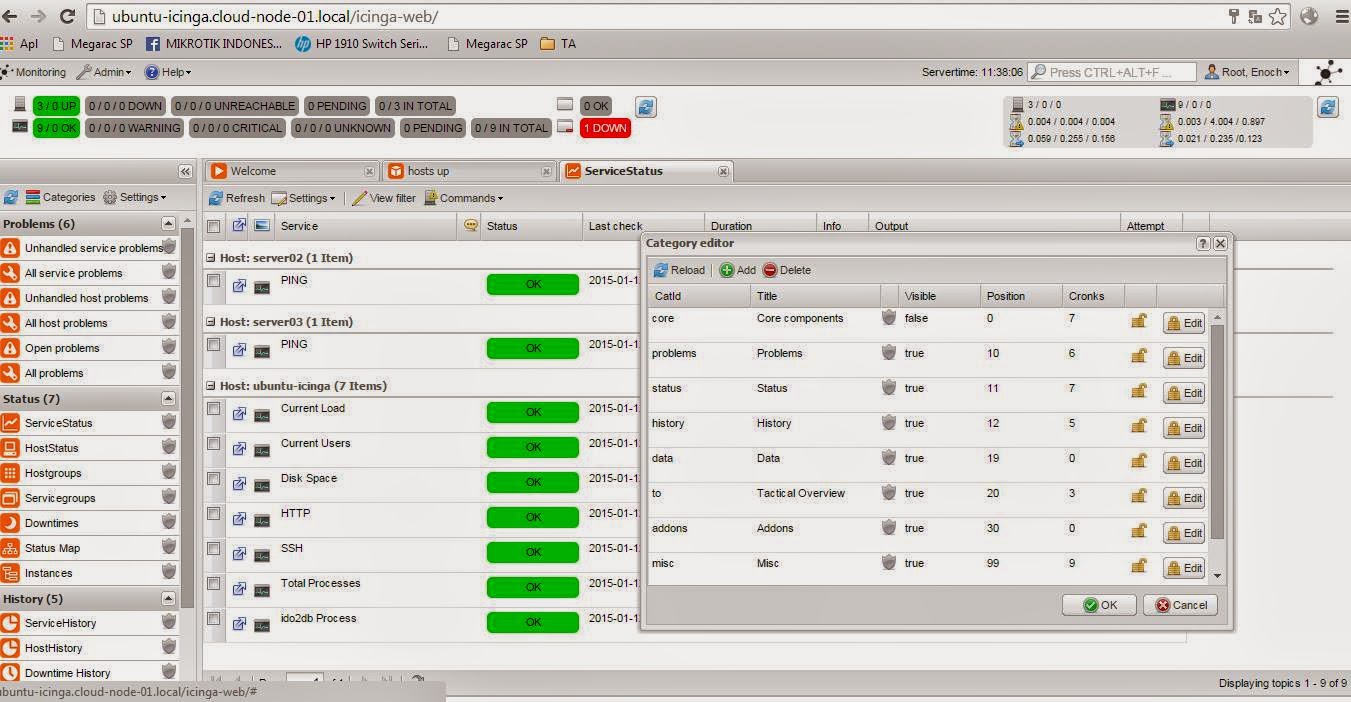Viewport: 1351px width, 702px height.
Task: Click Add in the Category editor toolbar
Action: click(x=737, y=270)
